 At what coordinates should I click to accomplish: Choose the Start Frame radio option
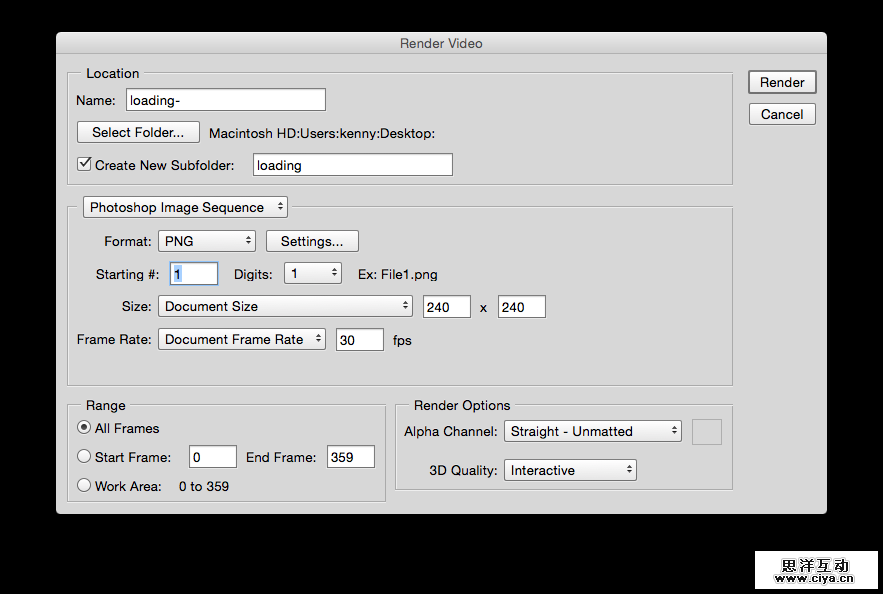(85, 457)
